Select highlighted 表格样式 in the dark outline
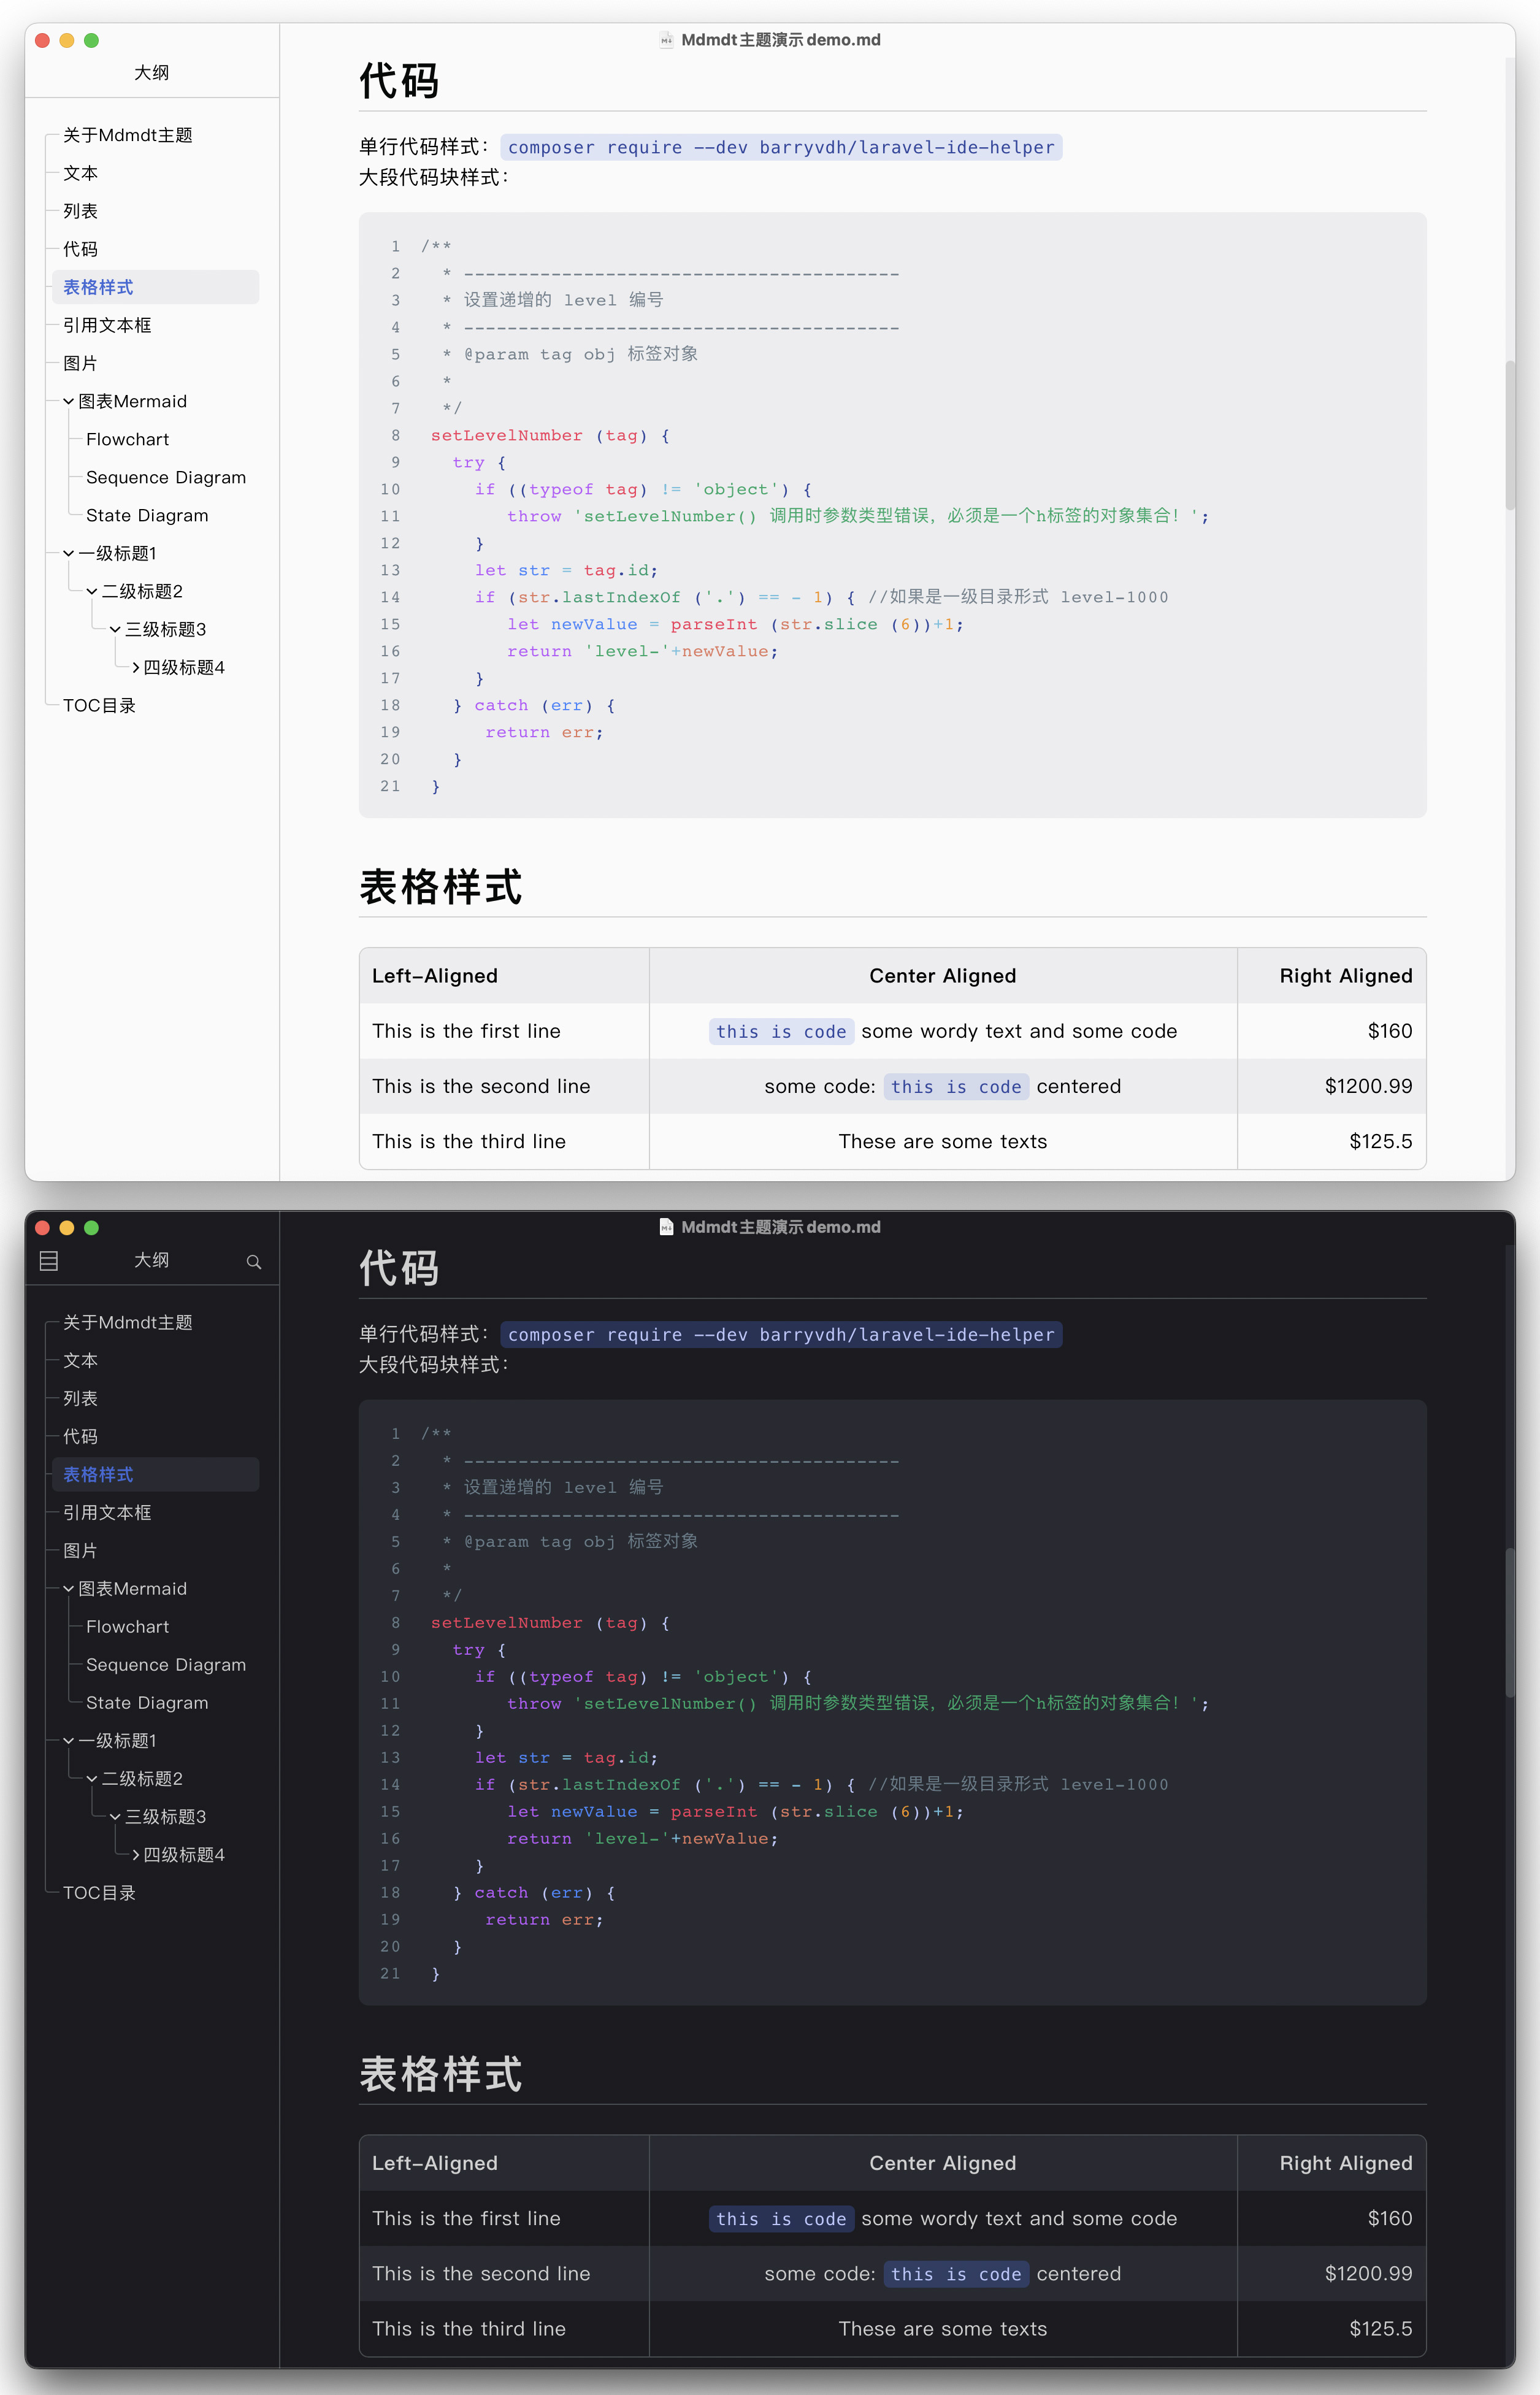The image size is (1540, 2395). point(155,1475)
